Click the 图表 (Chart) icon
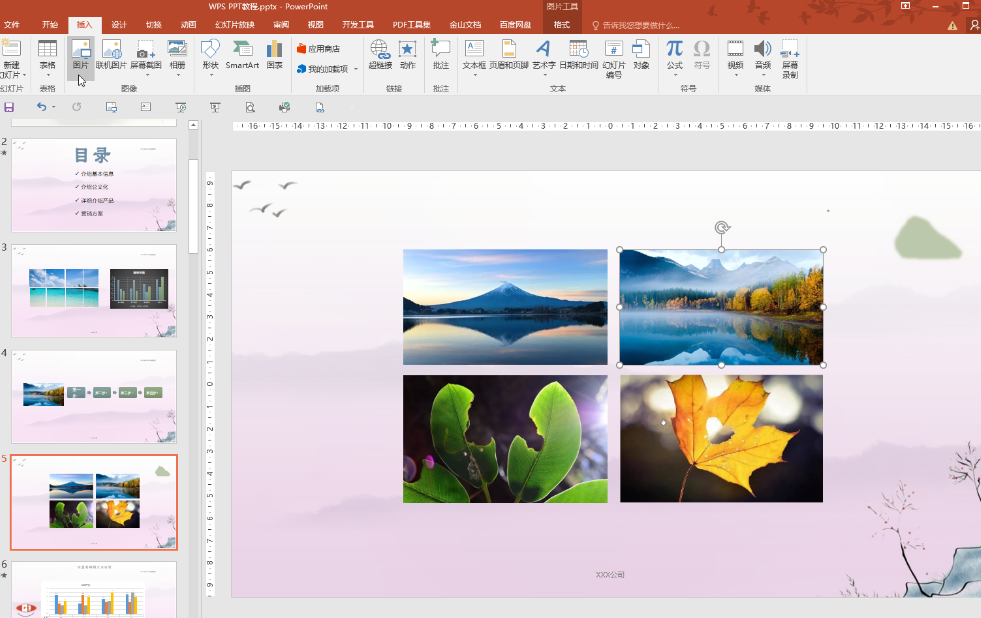981x618 pixels. pos(274,49)
